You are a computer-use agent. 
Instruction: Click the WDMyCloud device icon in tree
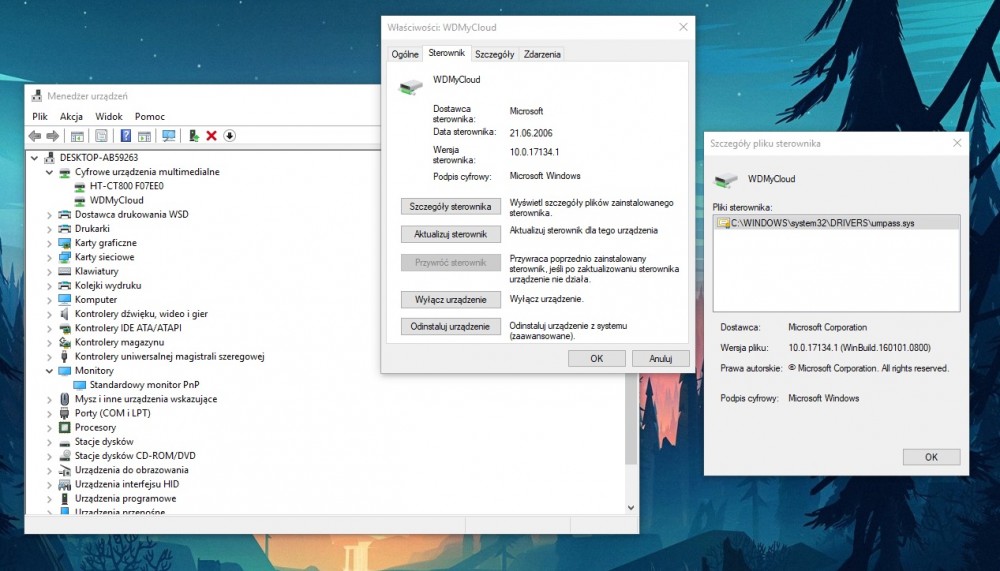[x=79, y=200]
